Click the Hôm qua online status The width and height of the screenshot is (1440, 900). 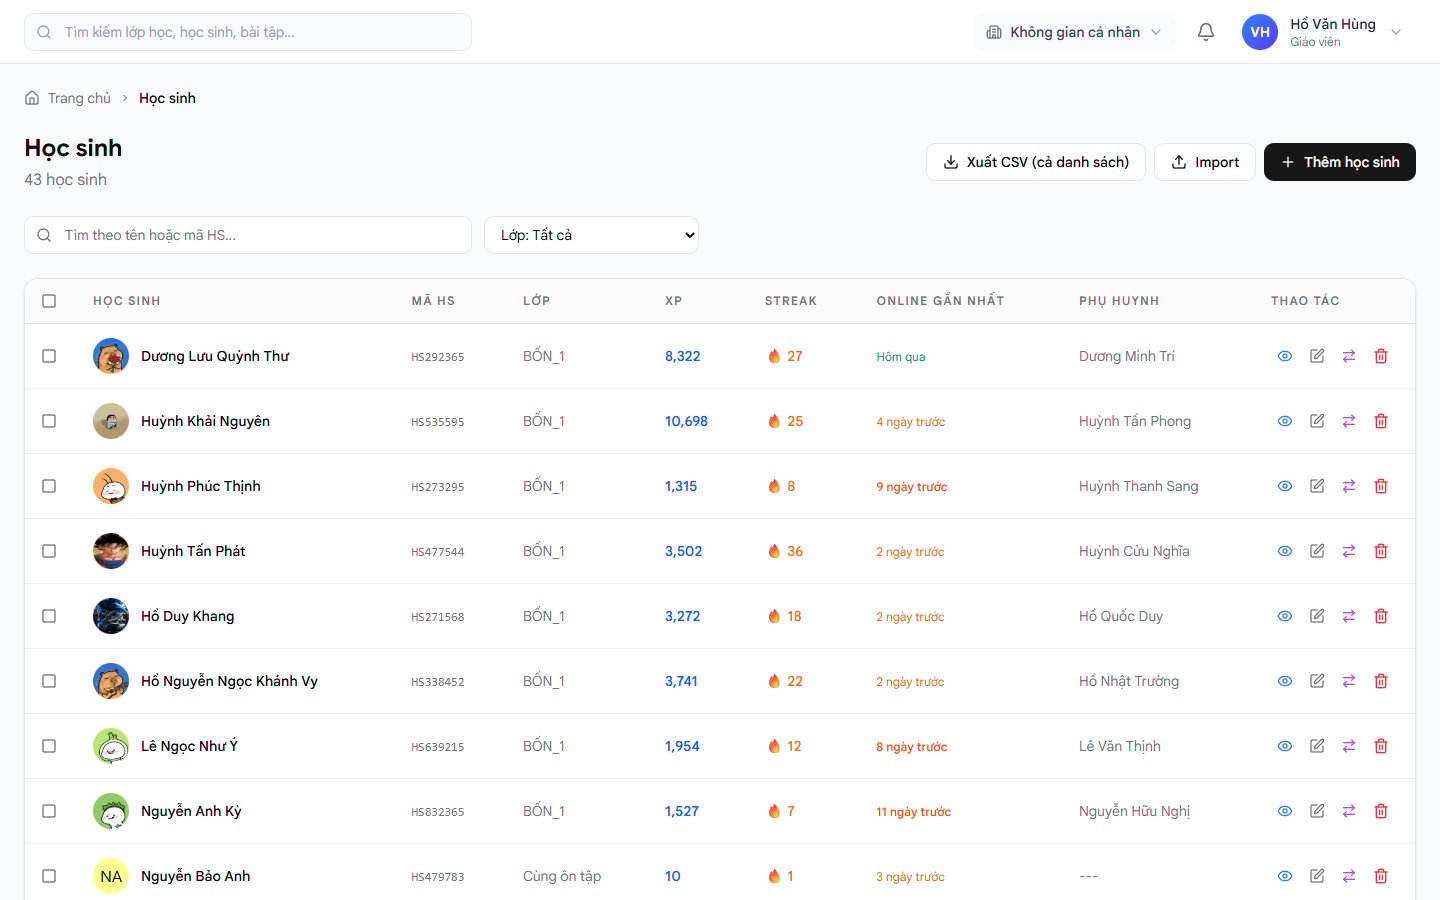[x=901, y=357]
